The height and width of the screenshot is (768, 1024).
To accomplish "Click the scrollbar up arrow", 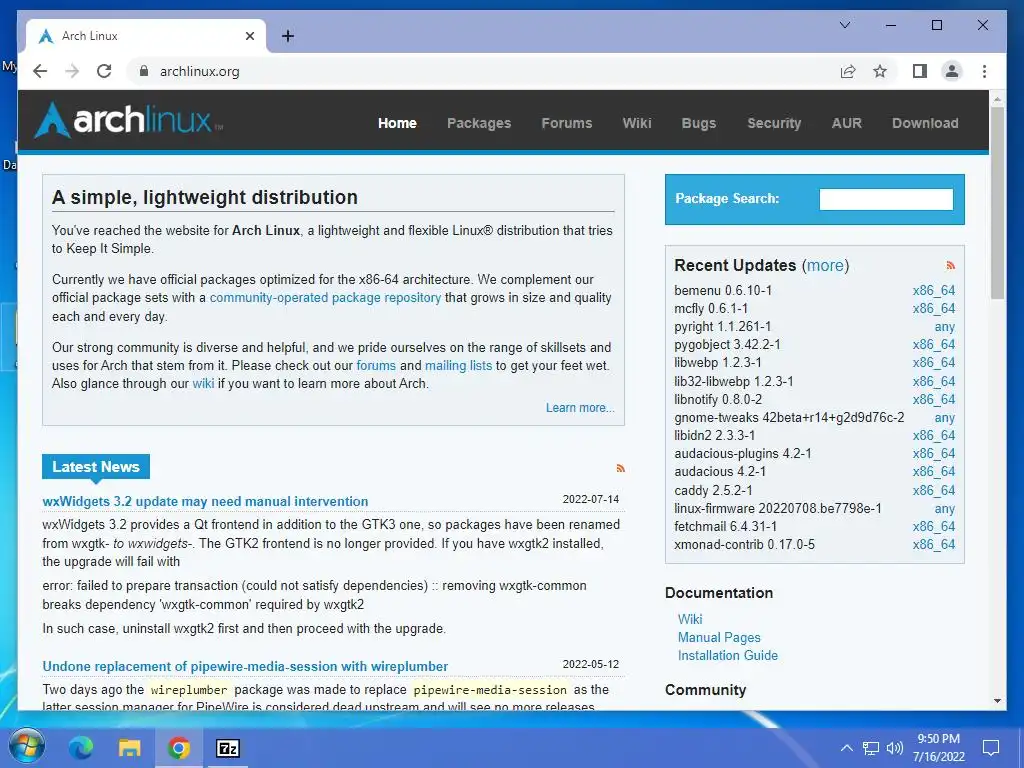I will coord(997,99).
